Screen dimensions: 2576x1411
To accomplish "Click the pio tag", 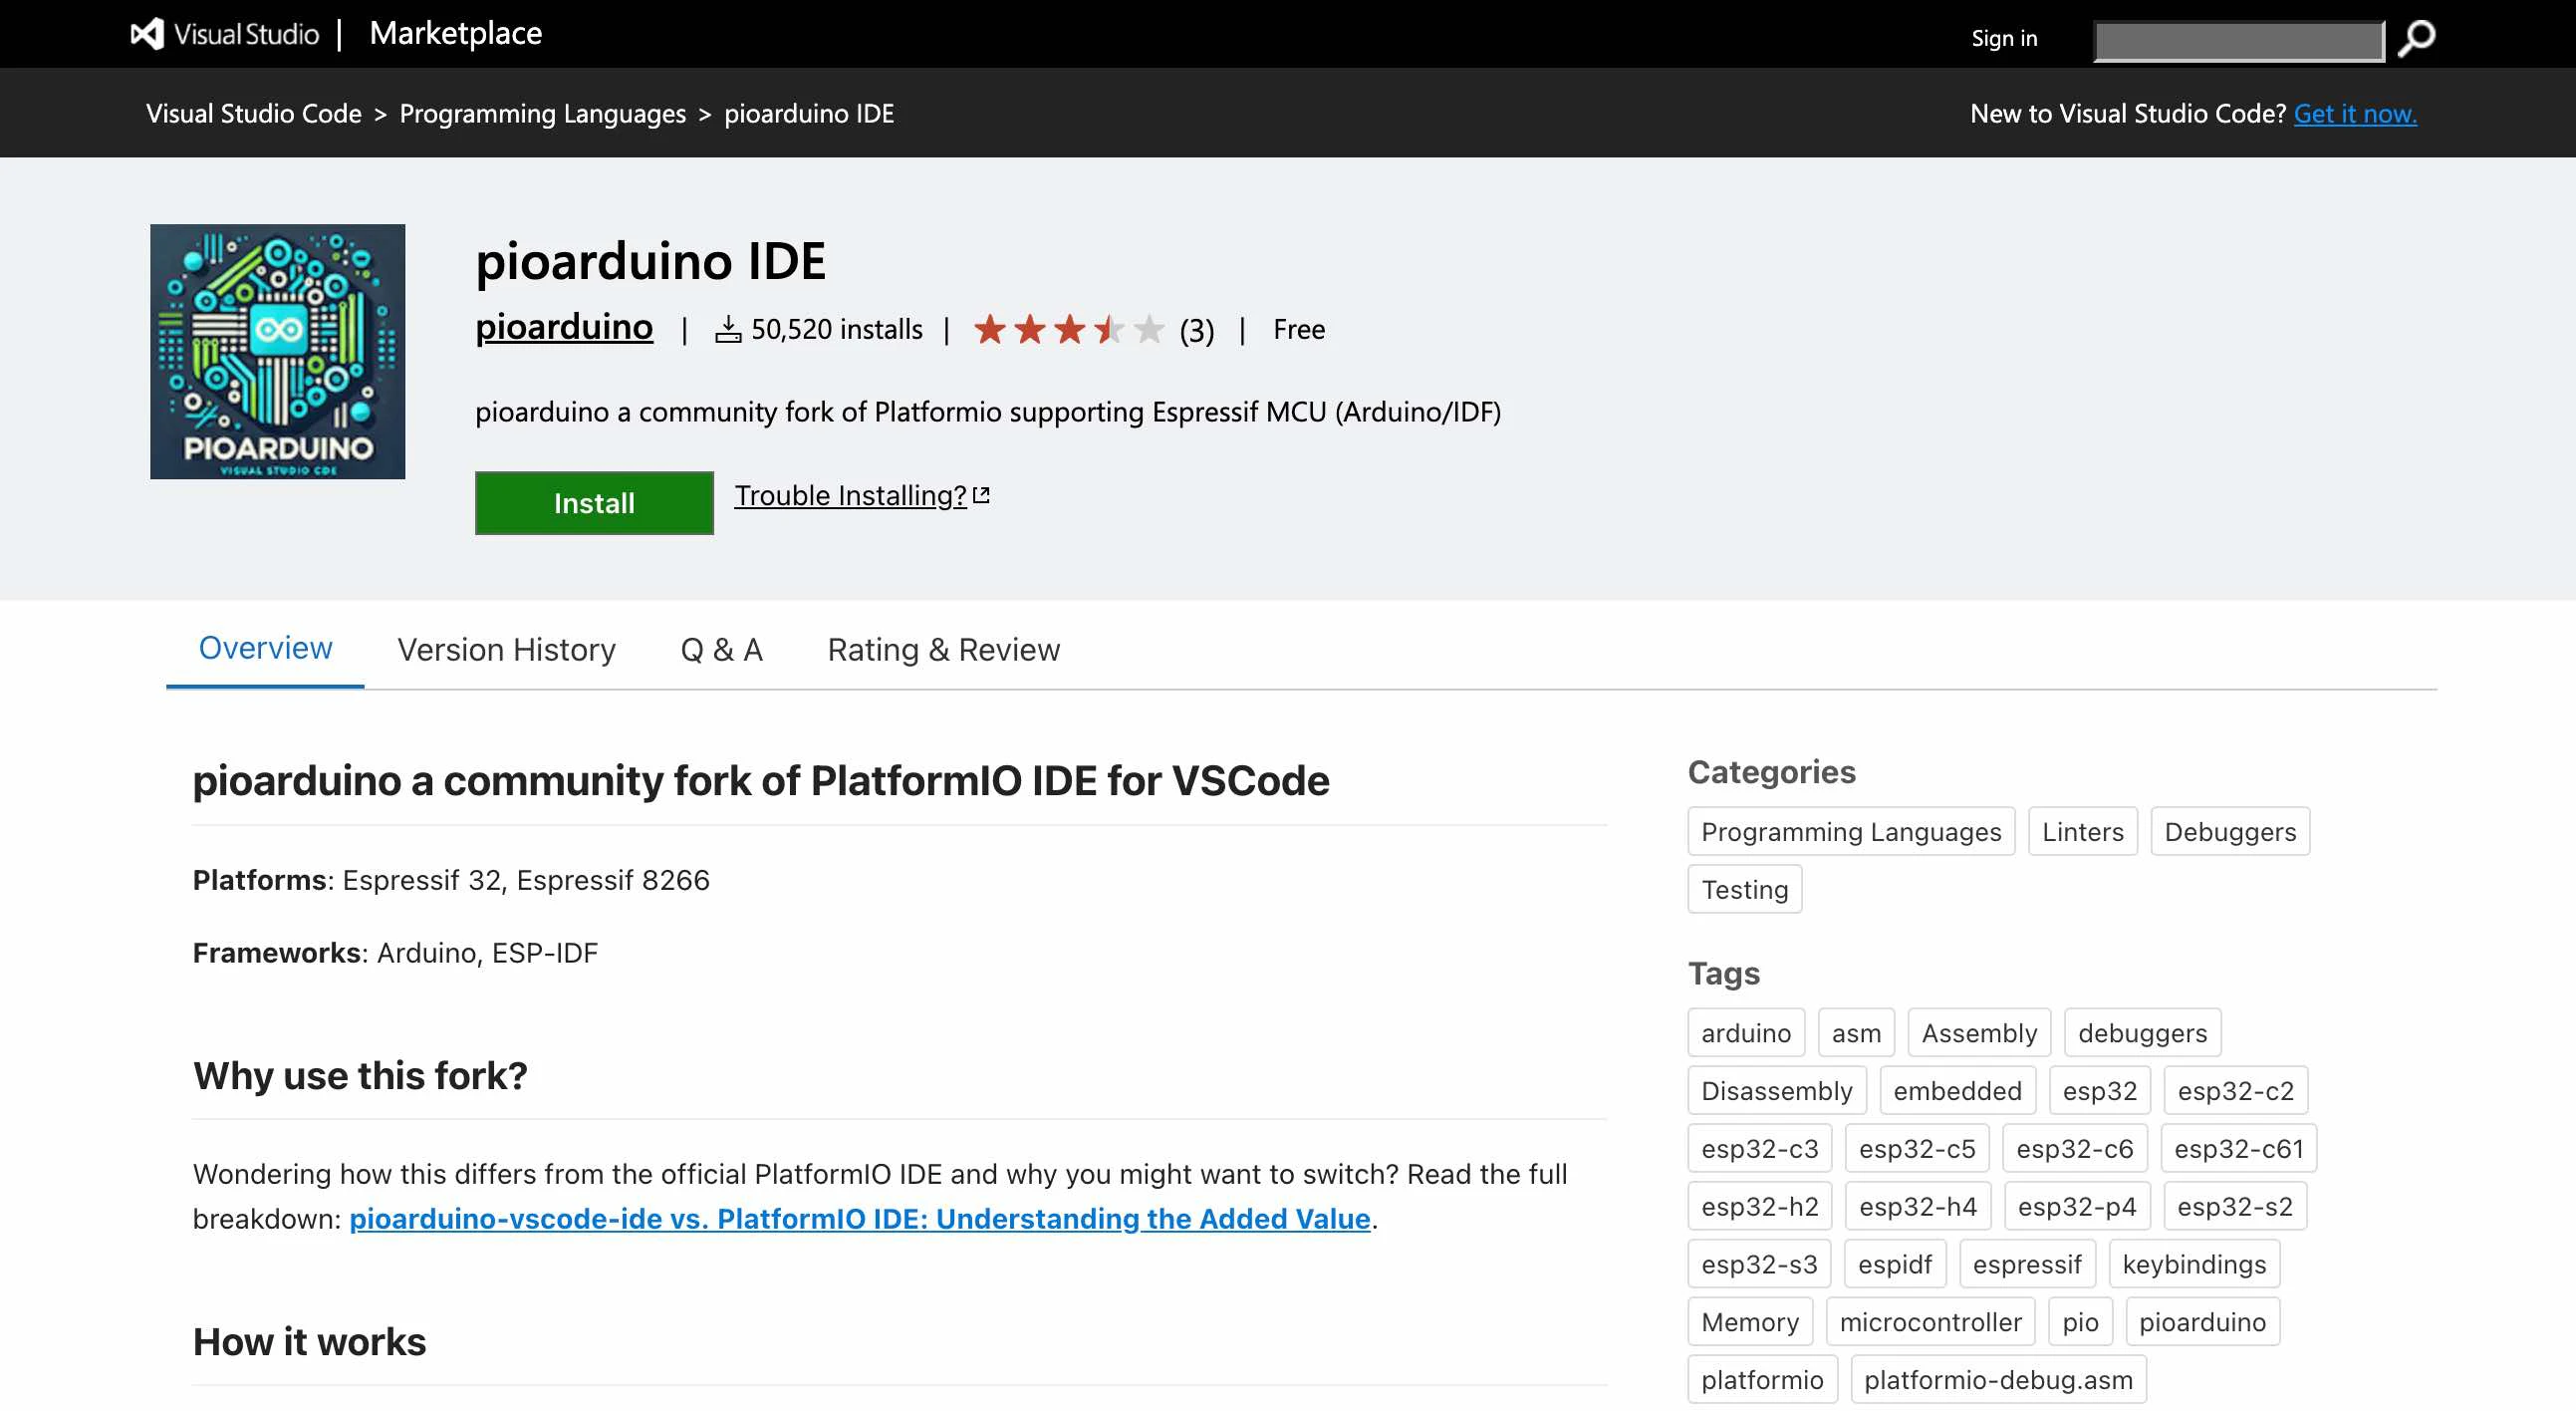I will [2080, 1322].
